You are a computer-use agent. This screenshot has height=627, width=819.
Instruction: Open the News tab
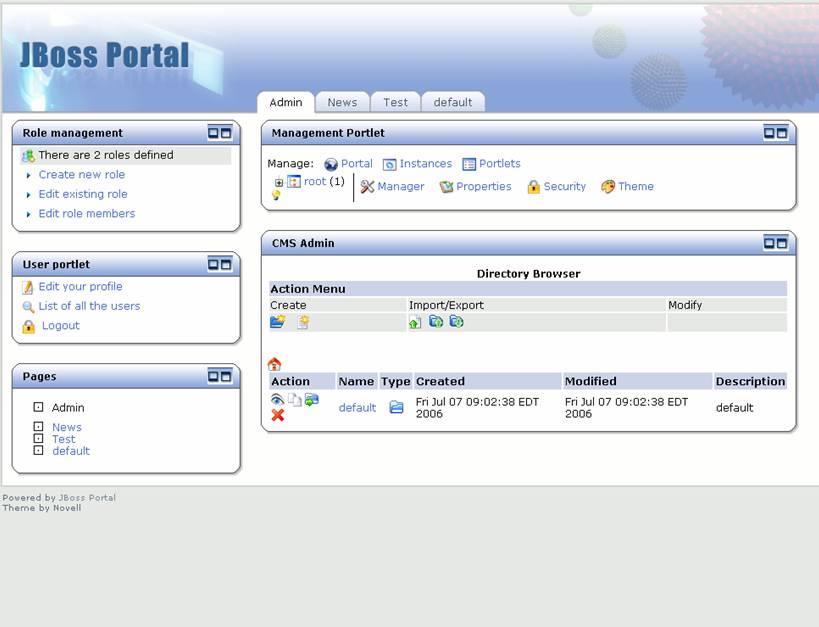(342, 102)
